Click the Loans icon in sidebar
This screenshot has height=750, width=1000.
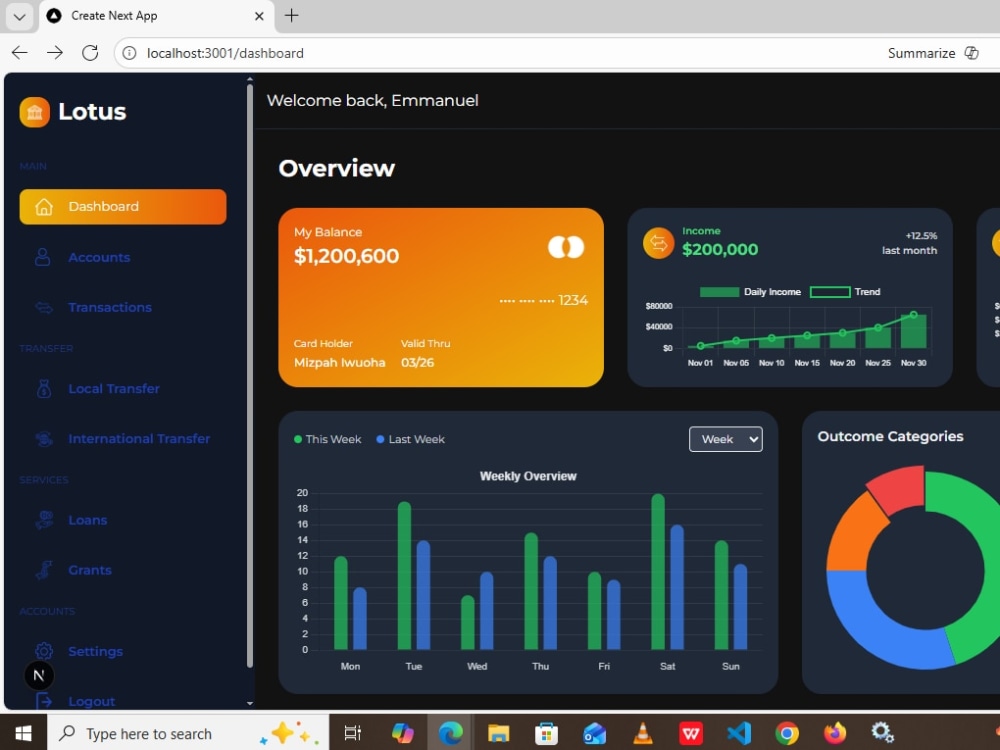pyautogui.click(x=44, y=520)
